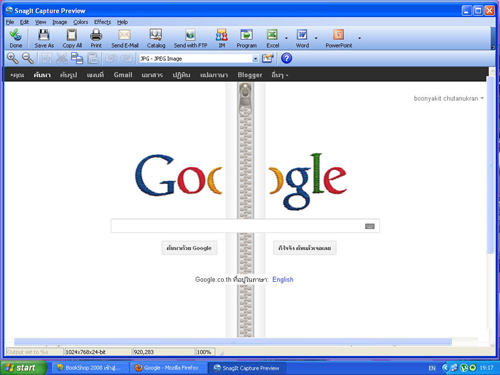Expand the Word button dropdown arrow
The image size is (500, 375).
click(316, 38)
